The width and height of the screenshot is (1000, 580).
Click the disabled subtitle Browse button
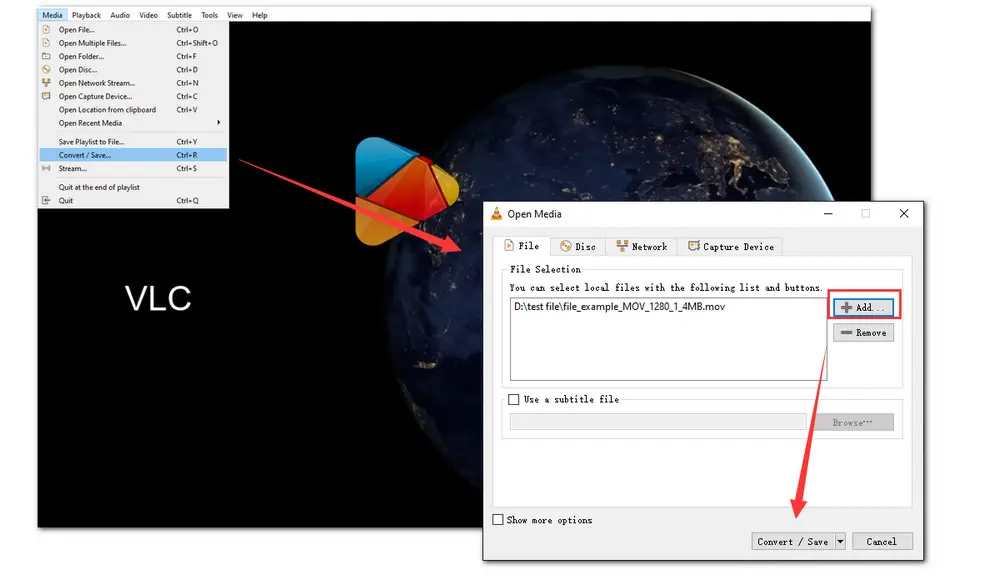852,422
